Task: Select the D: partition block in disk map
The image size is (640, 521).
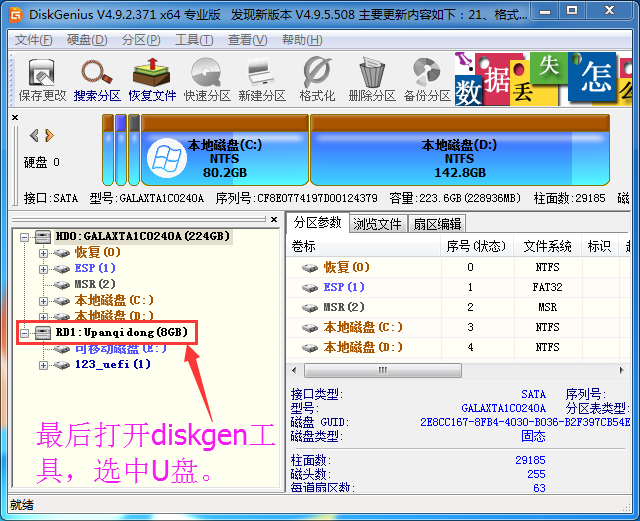Action: 460,150
